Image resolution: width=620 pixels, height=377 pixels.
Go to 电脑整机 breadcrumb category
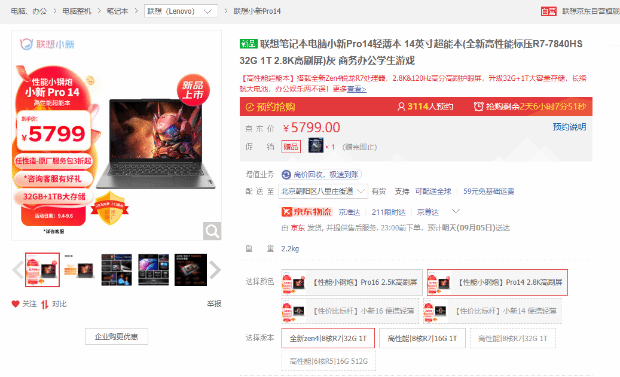click(x=77, y=11)
